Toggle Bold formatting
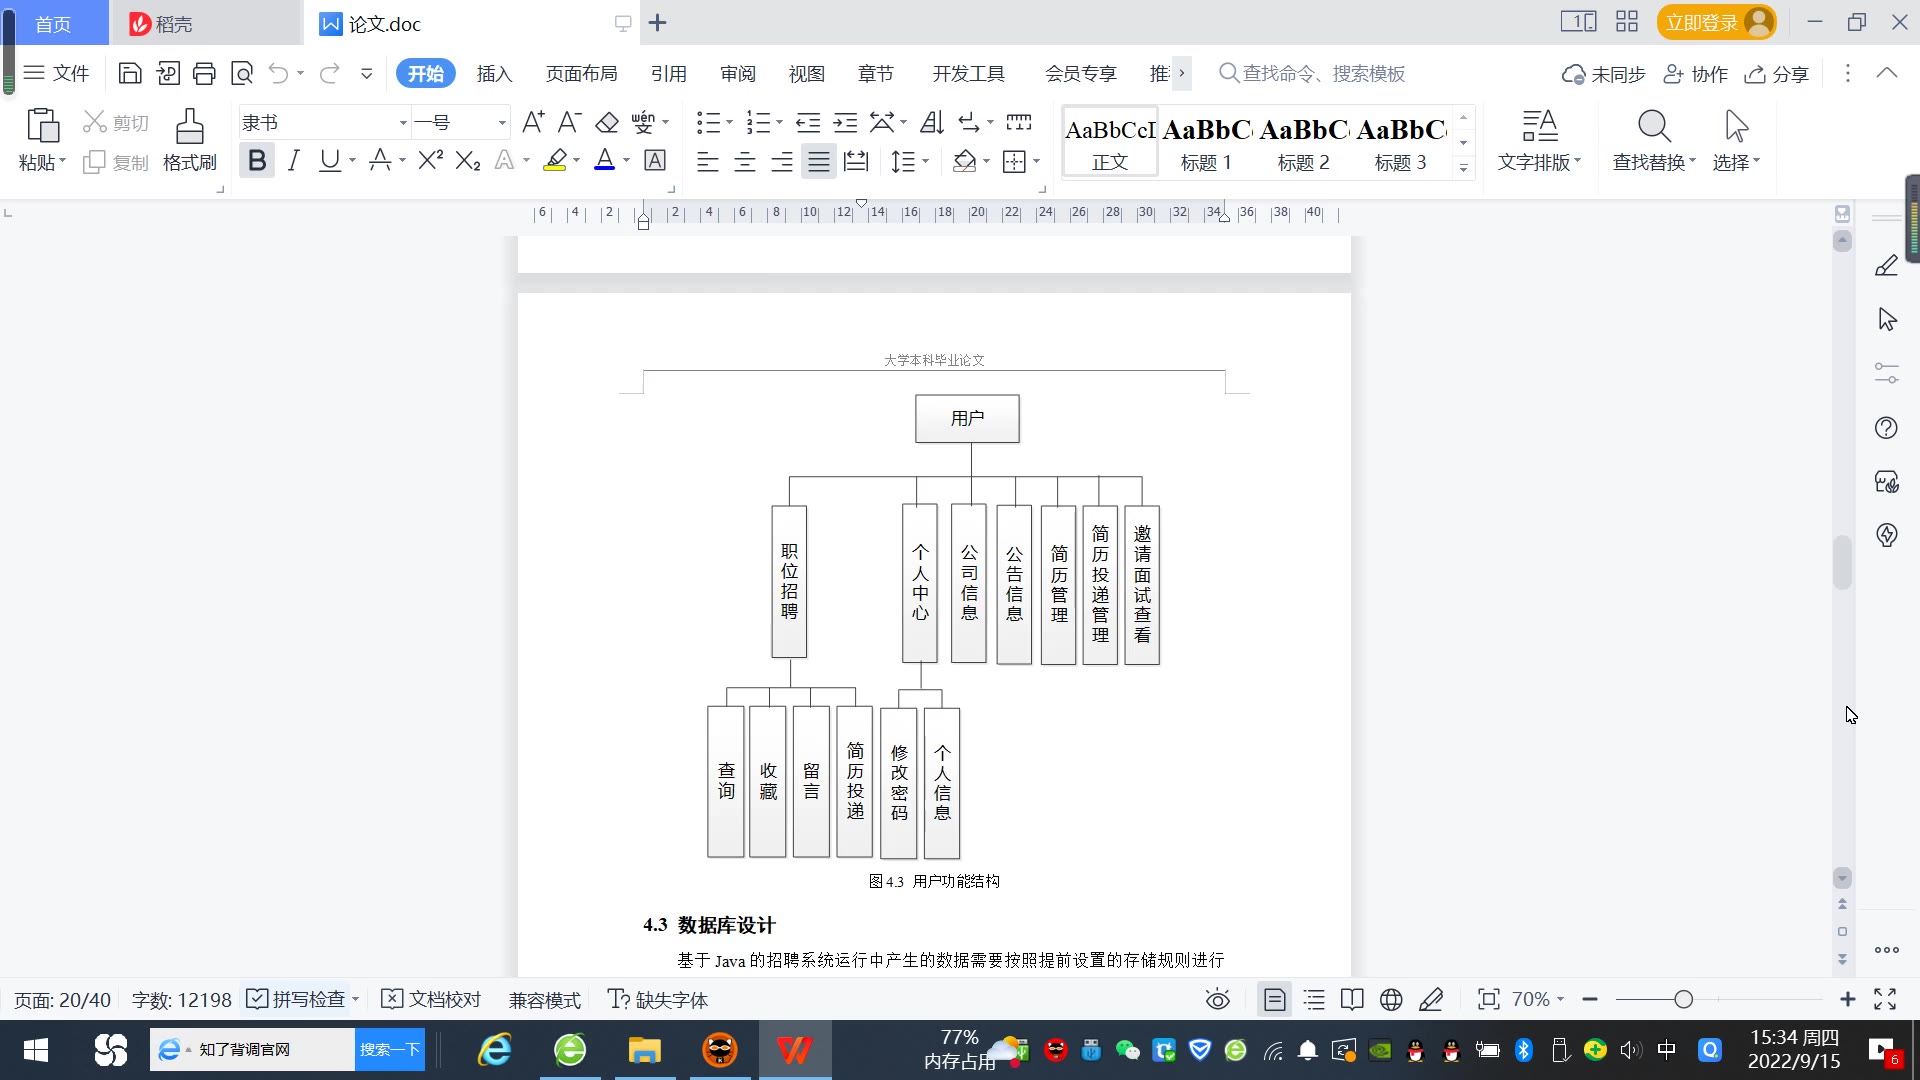 coord(257,160)
